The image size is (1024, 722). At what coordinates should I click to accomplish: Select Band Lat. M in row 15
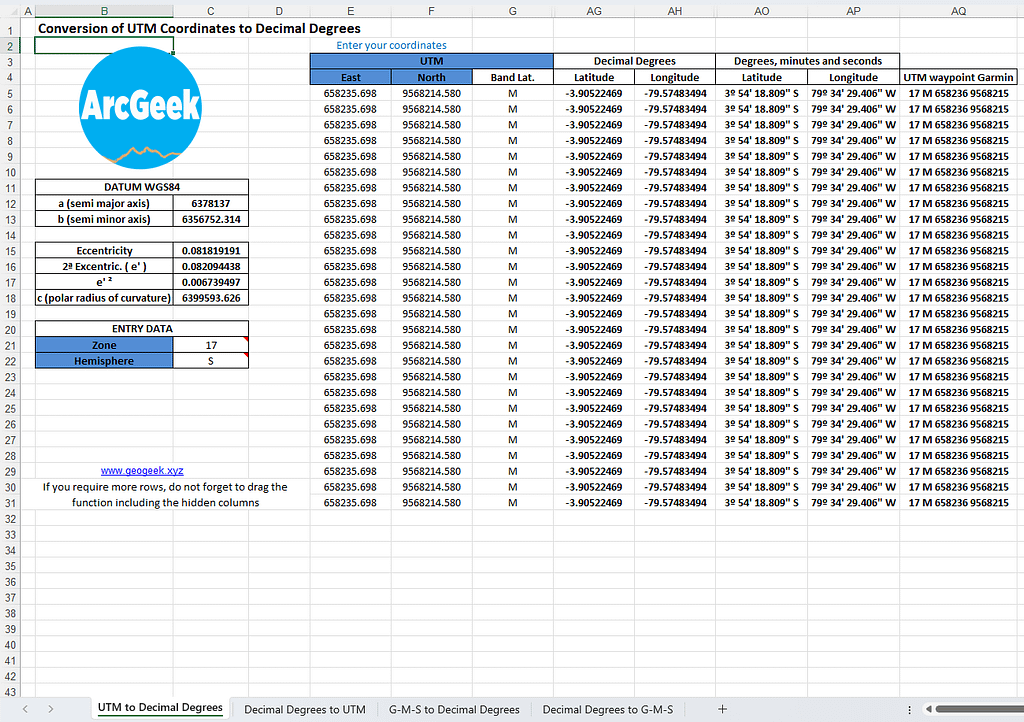click(x=513, y=251)
